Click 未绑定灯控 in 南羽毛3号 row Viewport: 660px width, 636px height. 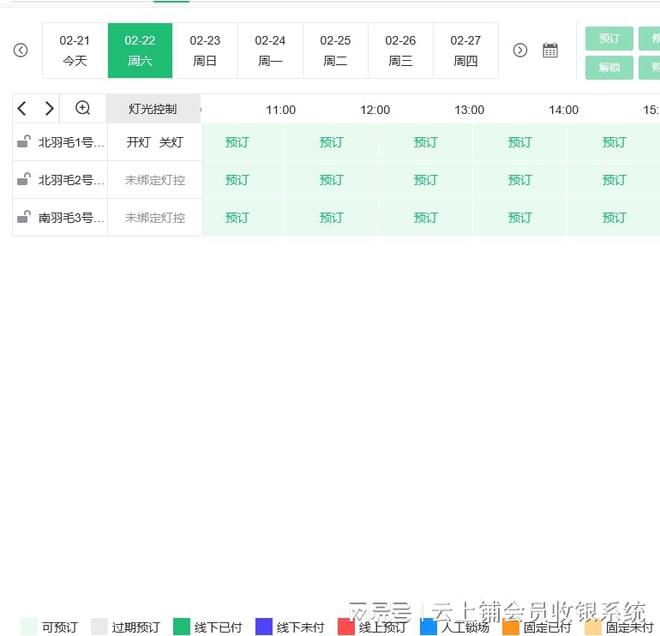tap(155, 218)
